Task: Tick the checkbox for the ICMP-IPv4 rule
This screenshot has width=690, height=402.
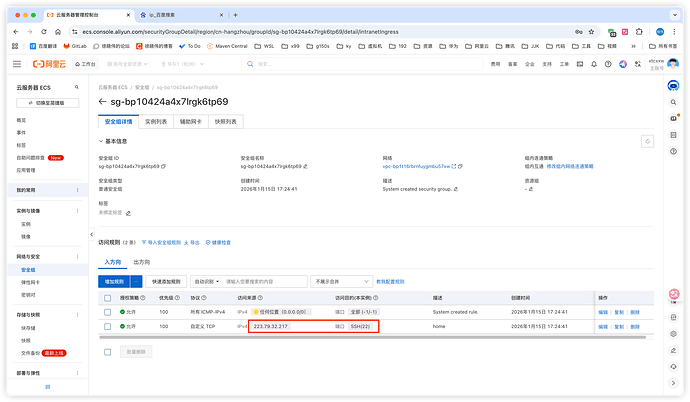Action: click(x=108, y=312)
